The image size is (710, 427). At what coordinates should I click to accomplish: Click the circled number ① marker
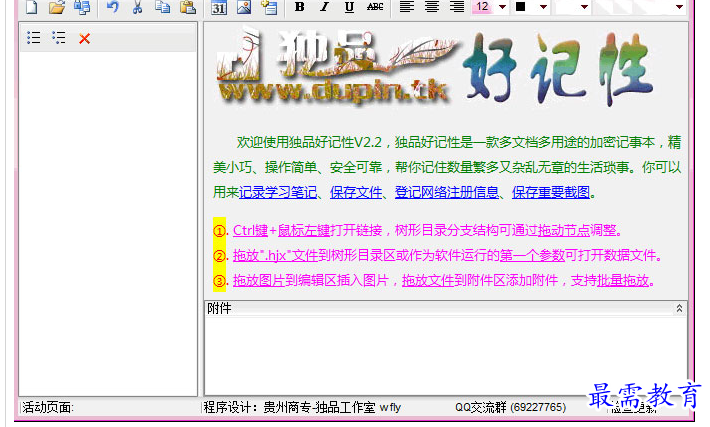click(219, 231)
